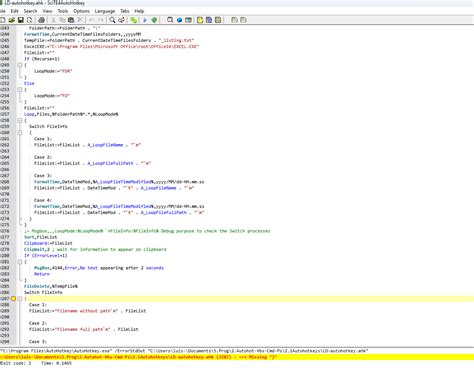The image size is (474, 385).
Task: Click the MsgBox 4144 Error code line
Action: click(99, 268)
